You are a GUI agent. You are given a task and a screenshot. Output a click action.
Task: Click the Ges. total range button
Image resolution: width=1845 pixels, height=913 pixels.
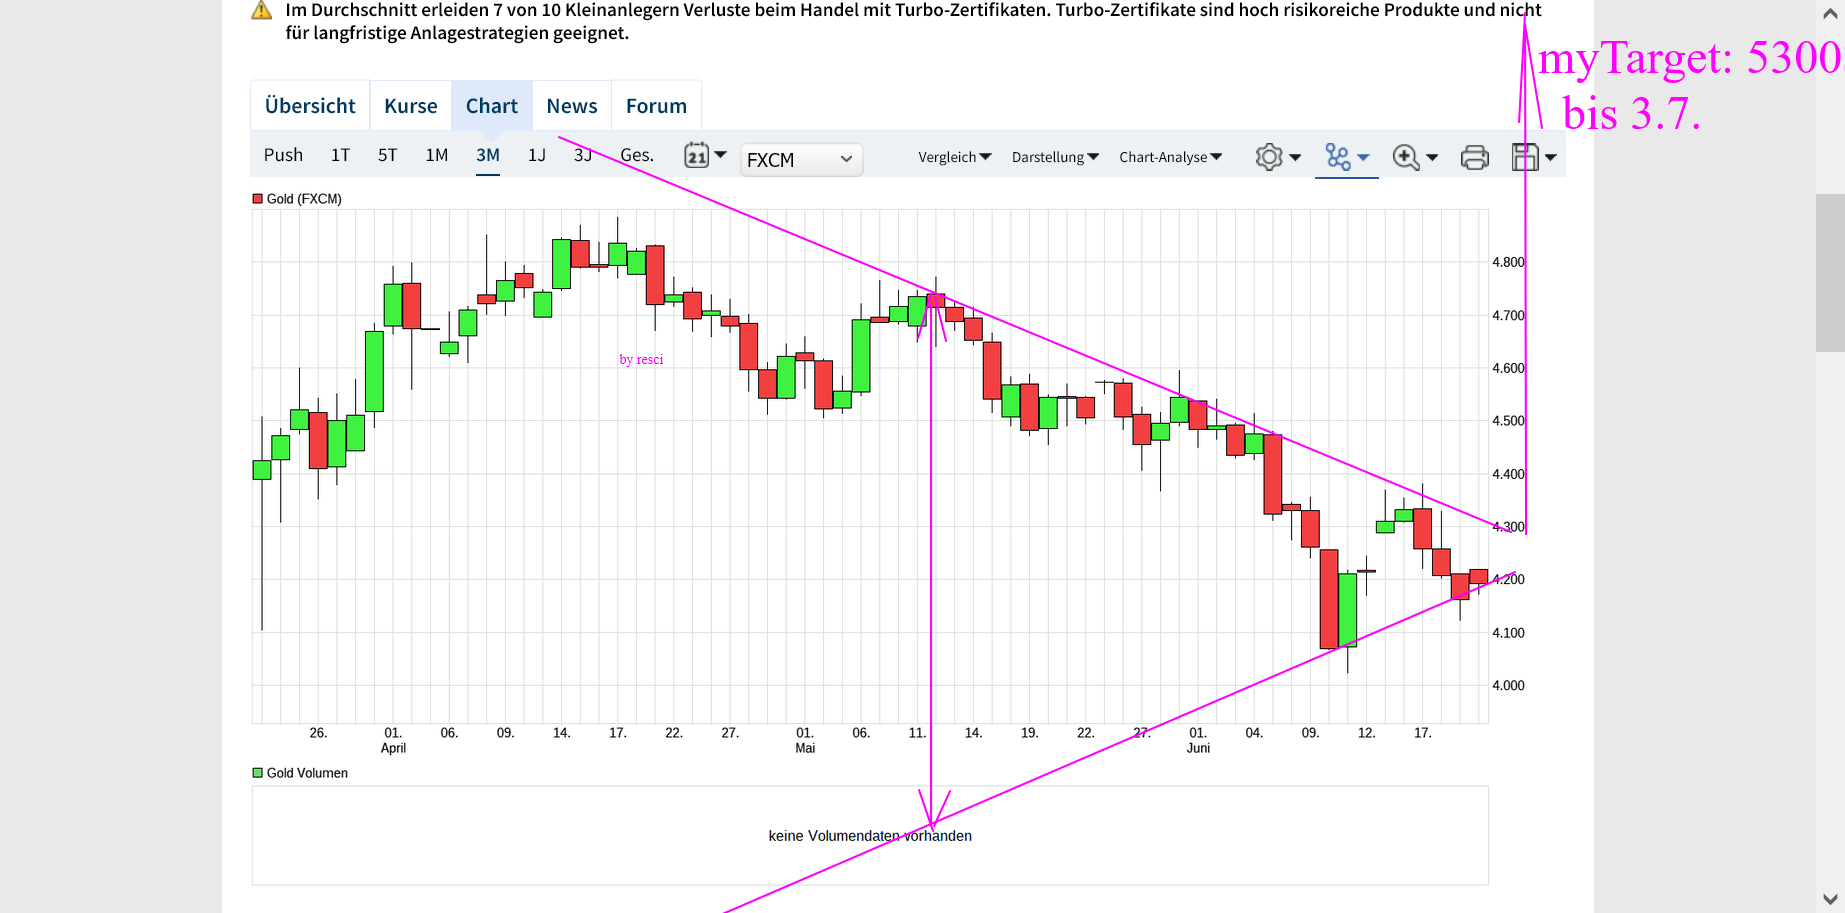coord(637,155)
